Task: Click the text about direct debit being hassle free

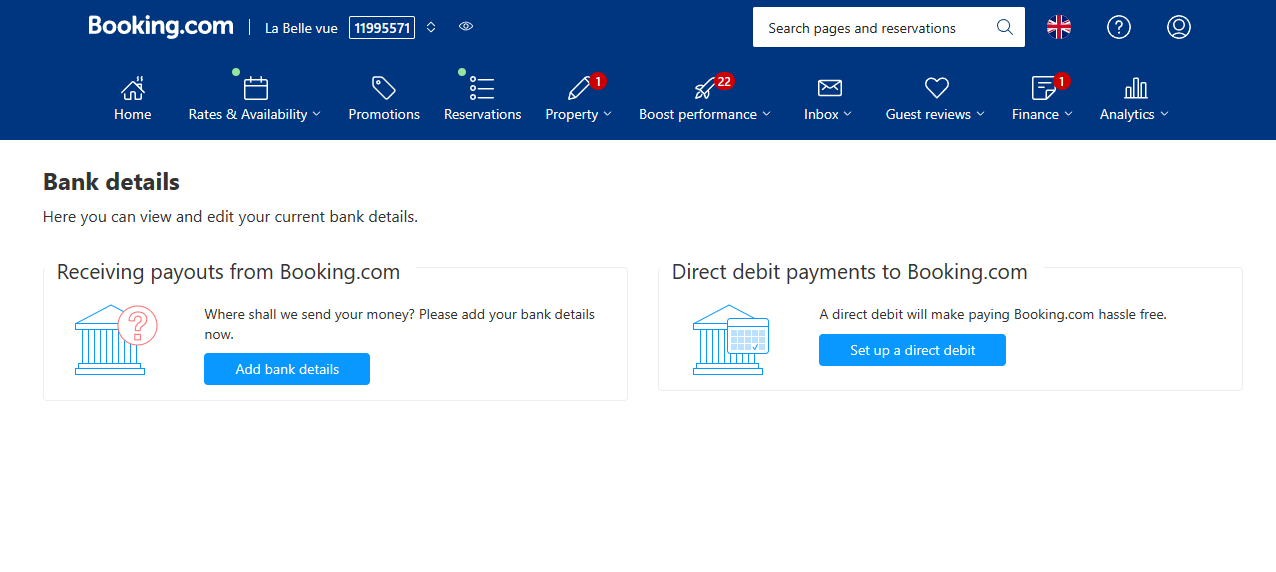Action: [x=993, y=314]
